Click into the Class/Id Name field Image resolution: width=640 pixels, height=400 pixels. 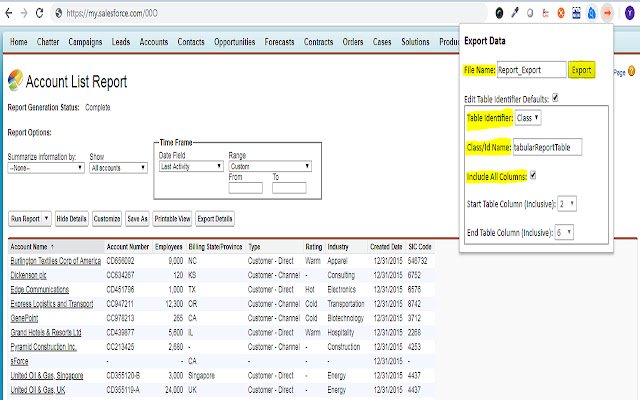547,147
